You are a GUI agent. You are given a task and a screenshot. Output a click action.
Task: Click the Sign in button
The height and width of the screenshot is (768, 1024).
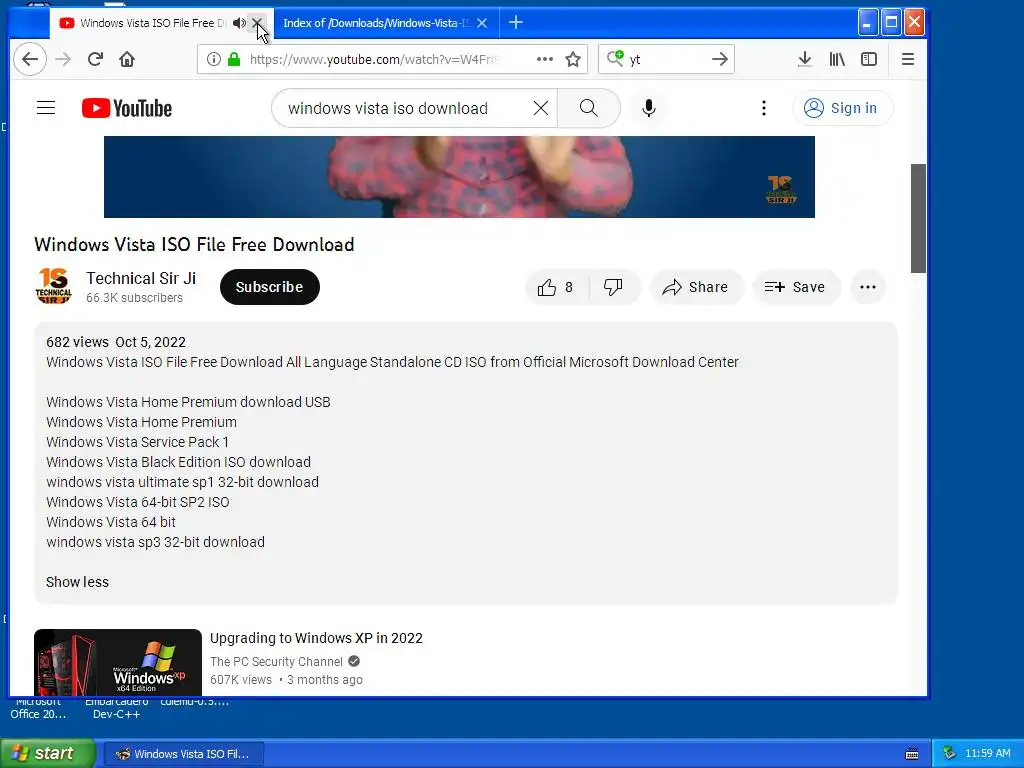pyautogui.click(x=842, y=108)
